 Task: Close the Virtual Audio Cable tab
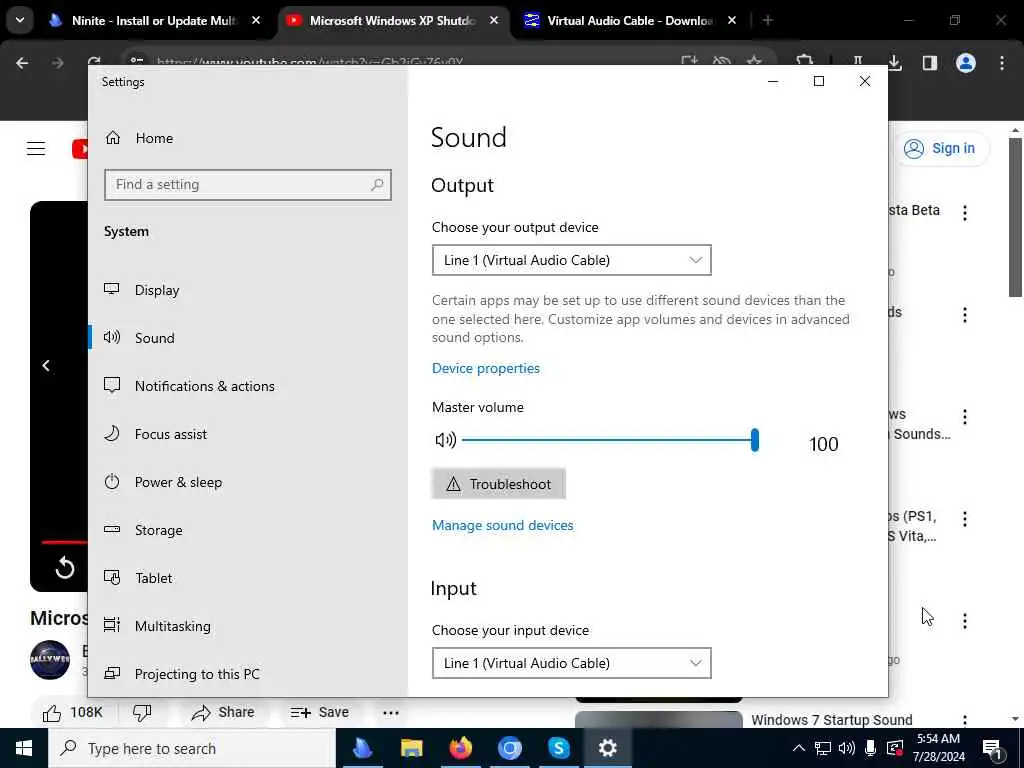point(732,20)
